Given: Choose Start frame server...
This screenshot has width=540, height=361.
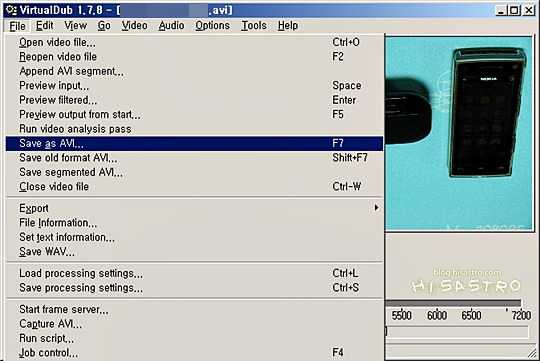Looking at the screenshot, I should pyautogui.click(x=194, y=310).
